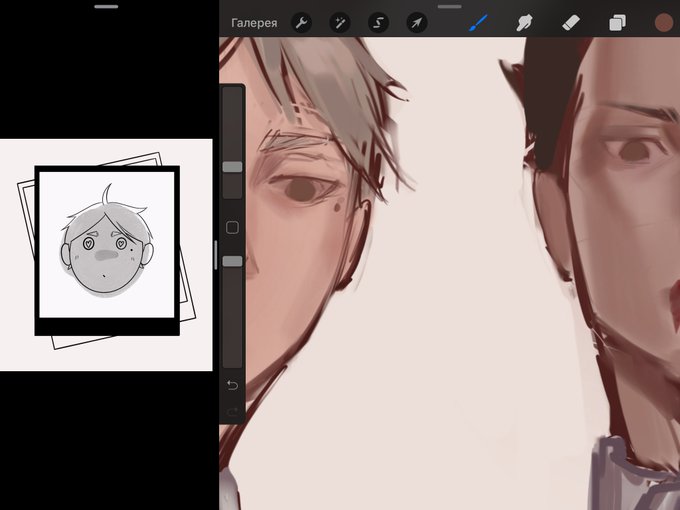Open the Галерея gallery
The image size is (680, 510).
click(x=254, y=23)
